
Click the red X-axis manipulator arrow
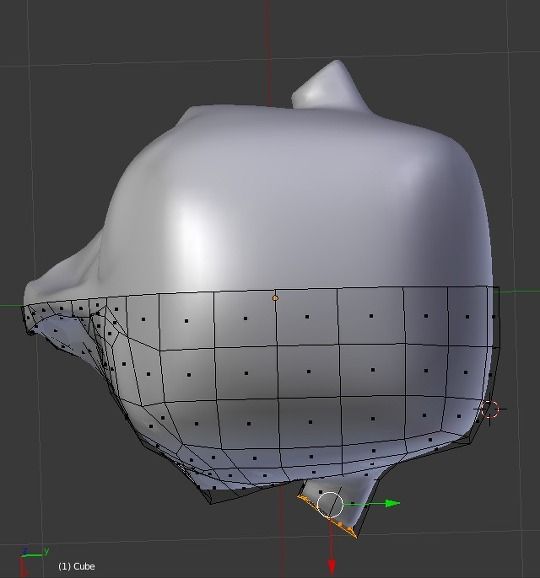(x=332, y=566)
